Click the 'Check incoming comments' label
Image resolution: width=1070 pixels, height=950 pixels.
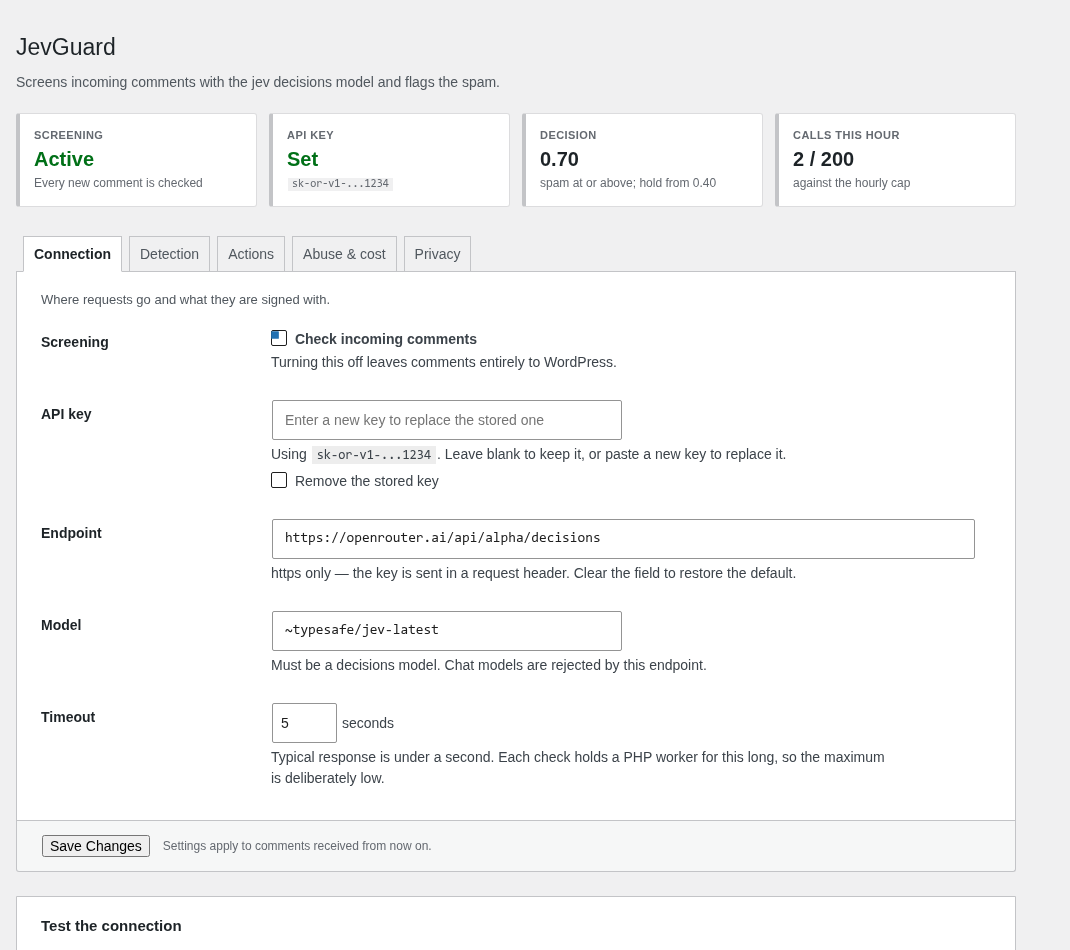[x=386, y=339]
